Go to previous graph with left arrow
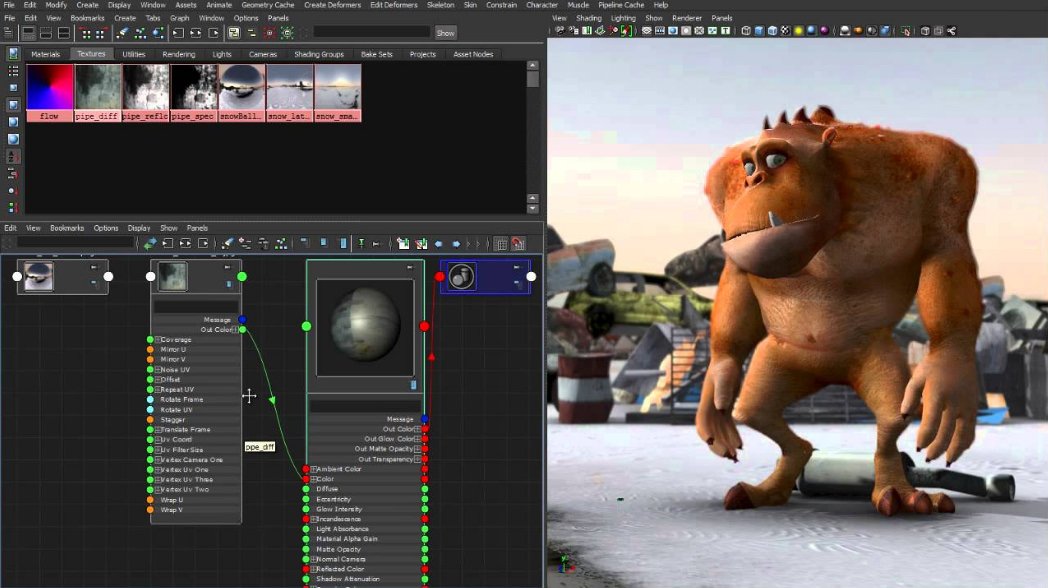The height and width of the screenshot is (588, 1048). (438, 244)
